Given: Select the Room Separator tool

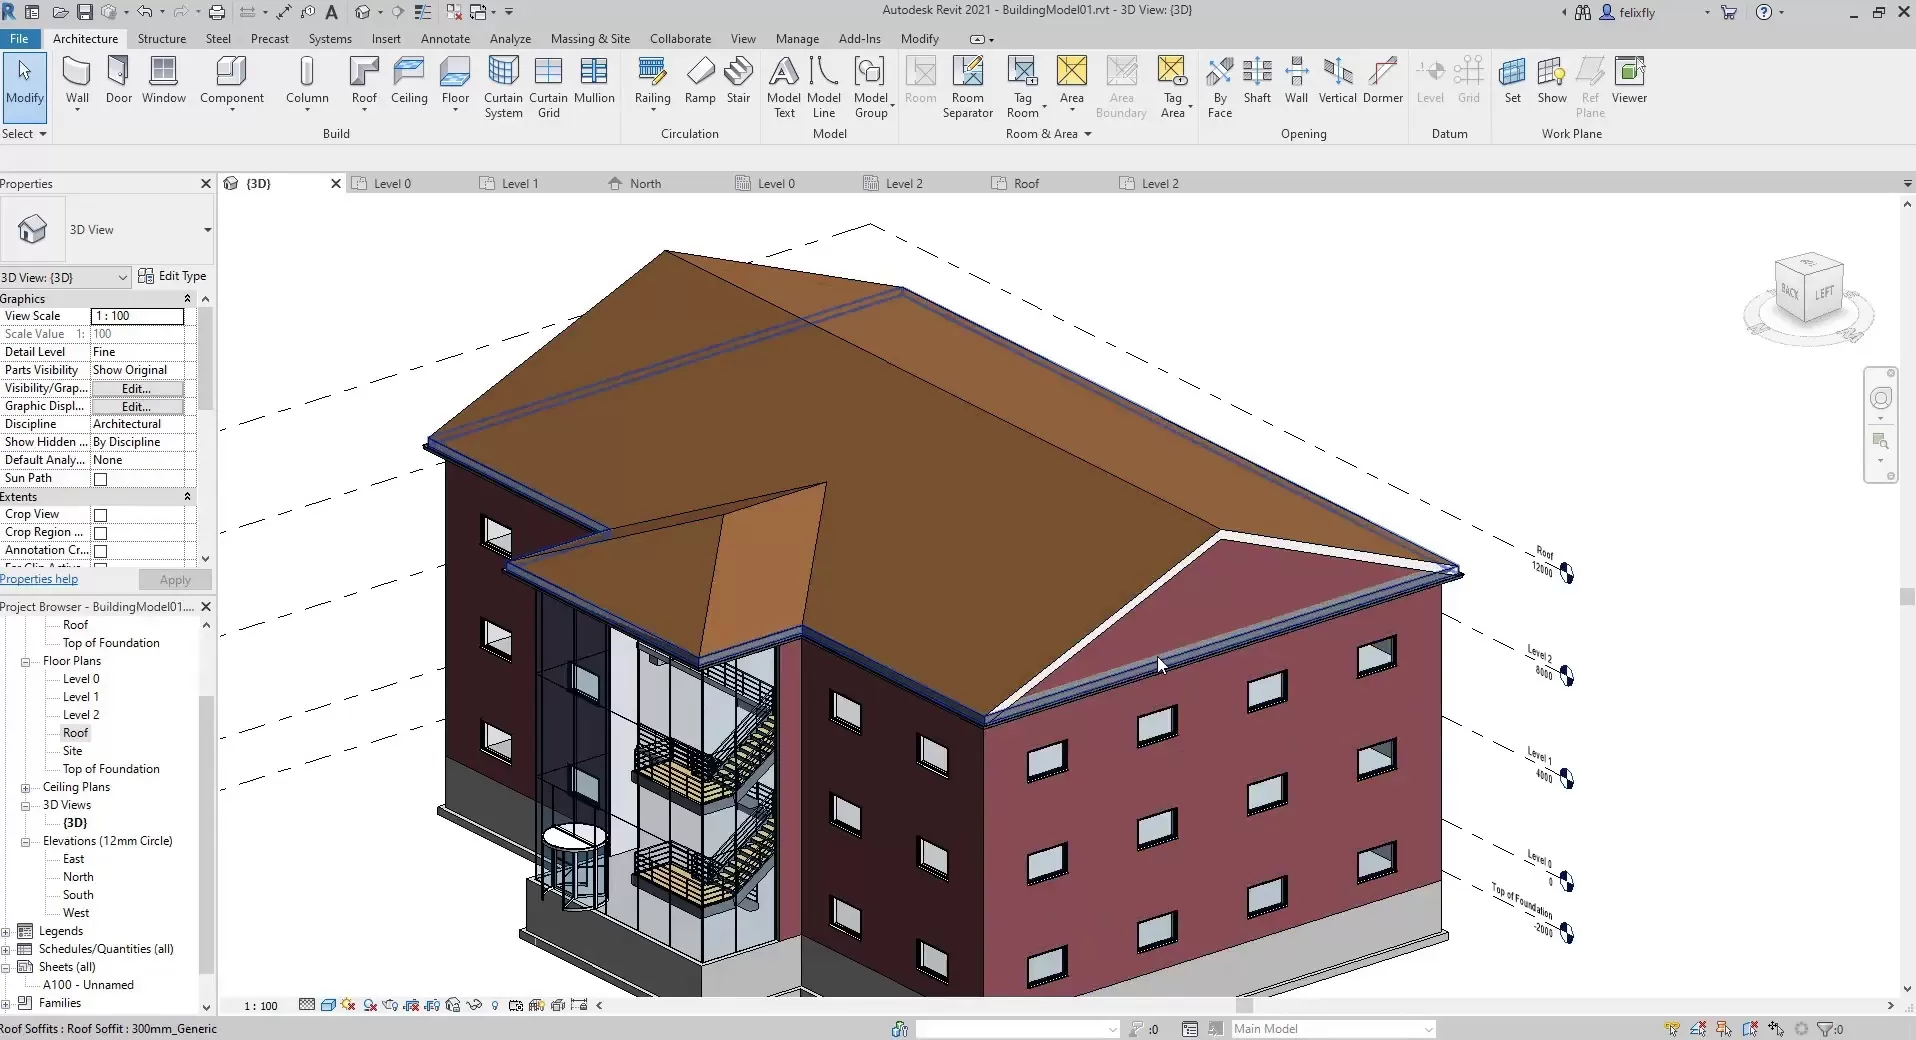Looking at the screenshot, I should pos(966,85).
